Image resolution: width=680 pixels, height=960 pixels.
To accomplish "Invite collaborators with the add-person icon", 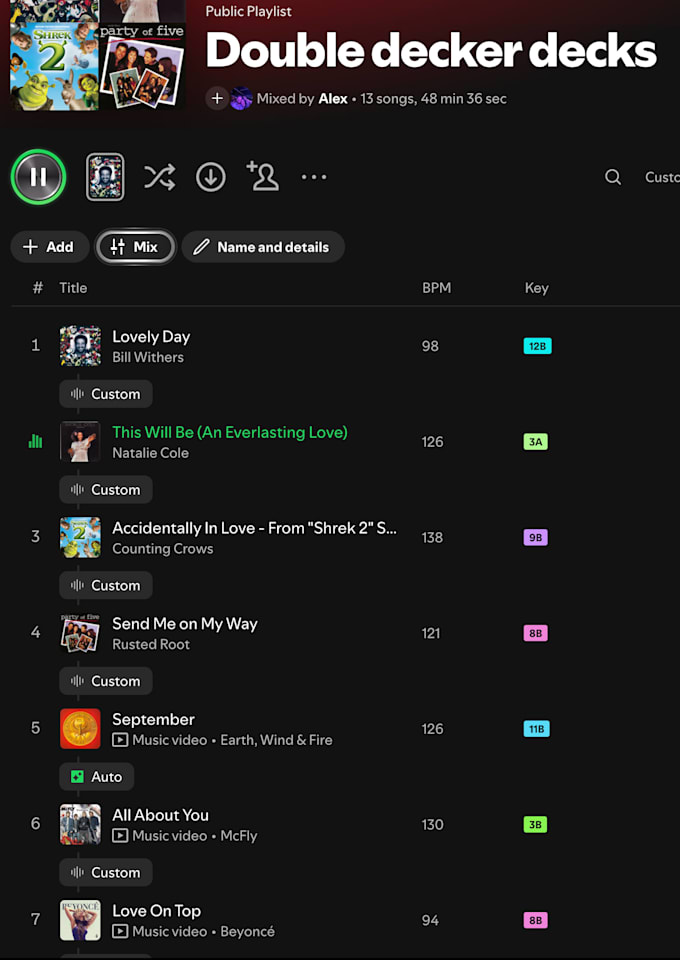I will pyautogui.click(x=263, y=176).
